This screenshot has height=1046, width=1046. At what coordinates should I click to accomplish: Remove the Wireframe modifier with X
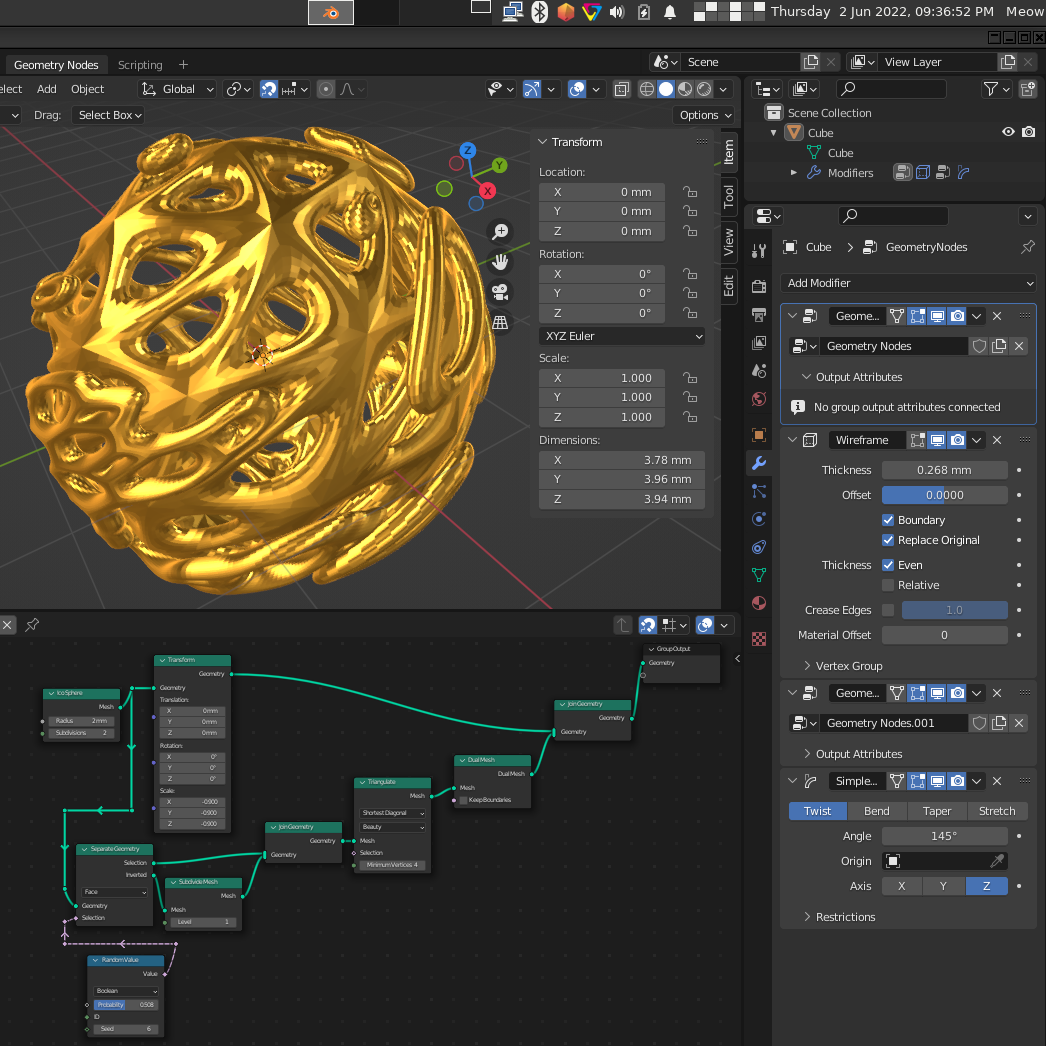point(997,440)
